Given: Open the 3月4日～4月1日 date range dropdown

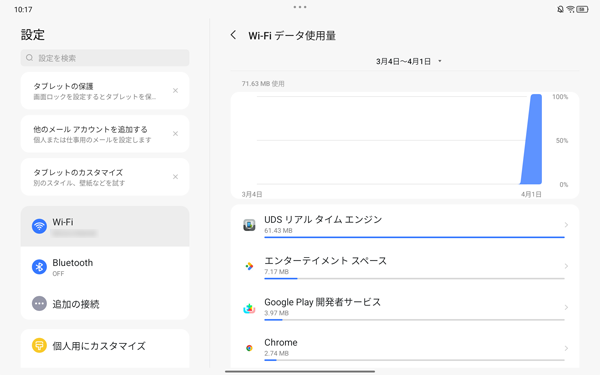Looking at the screenshot, I should (x=409, y=61).
